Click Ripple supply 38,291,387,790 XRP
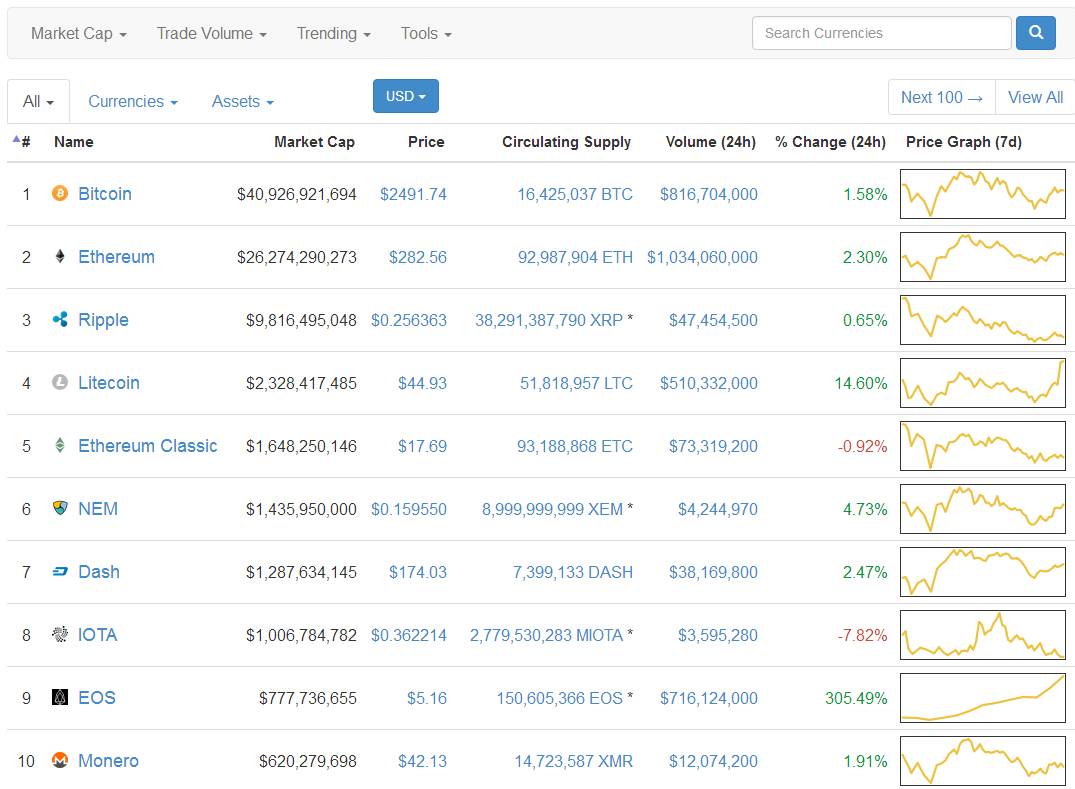 click(x=549, y=320)
